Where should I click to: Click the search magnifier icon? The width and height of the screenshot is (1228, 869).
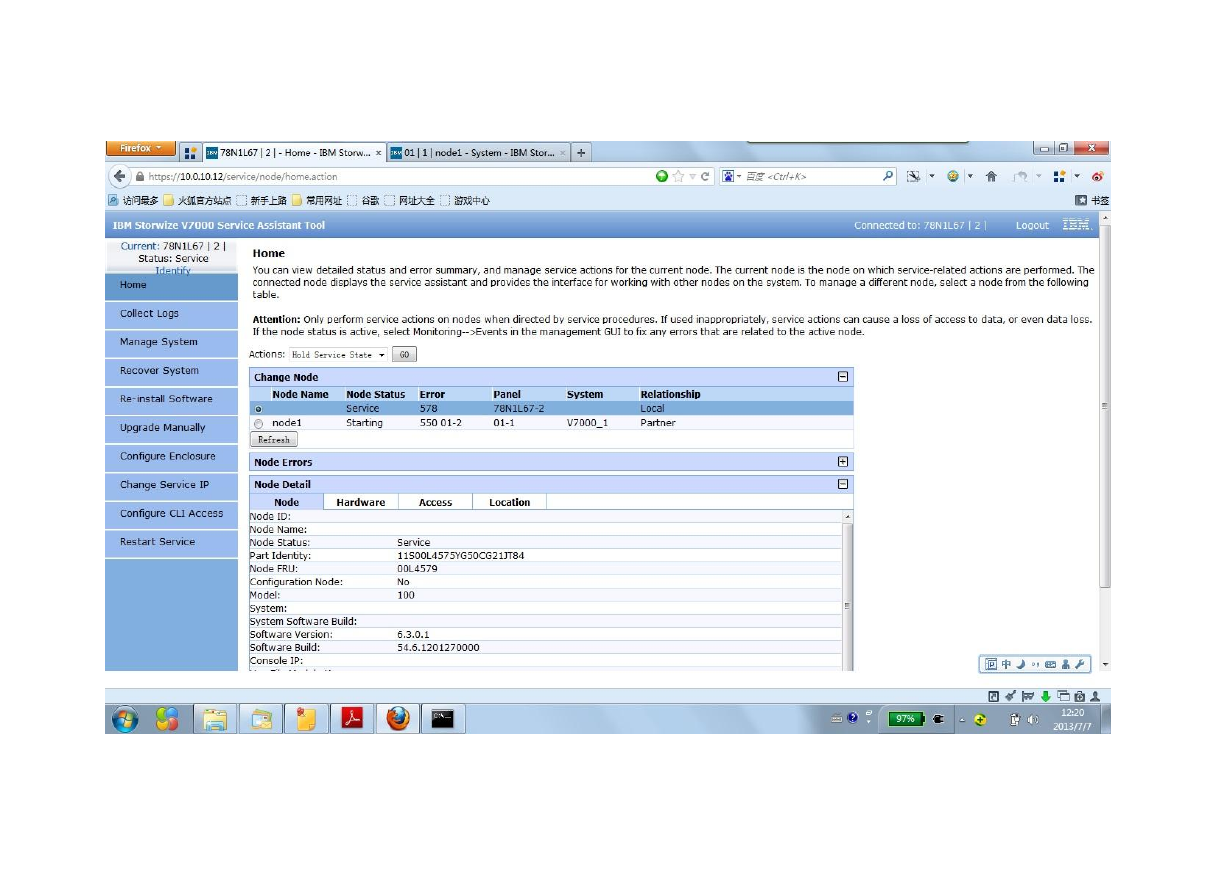tap(887, 177)
